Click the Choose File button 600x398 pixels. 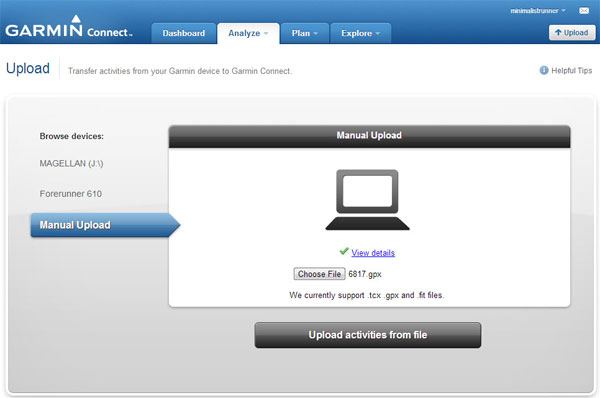(320, 274)
